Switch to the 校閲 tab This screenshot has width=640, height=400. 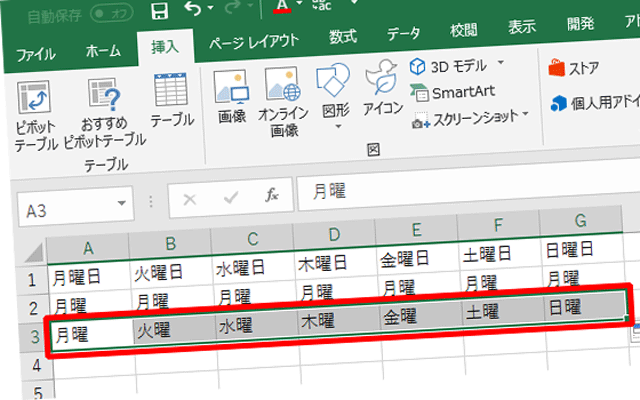click(x=463, y=30)
